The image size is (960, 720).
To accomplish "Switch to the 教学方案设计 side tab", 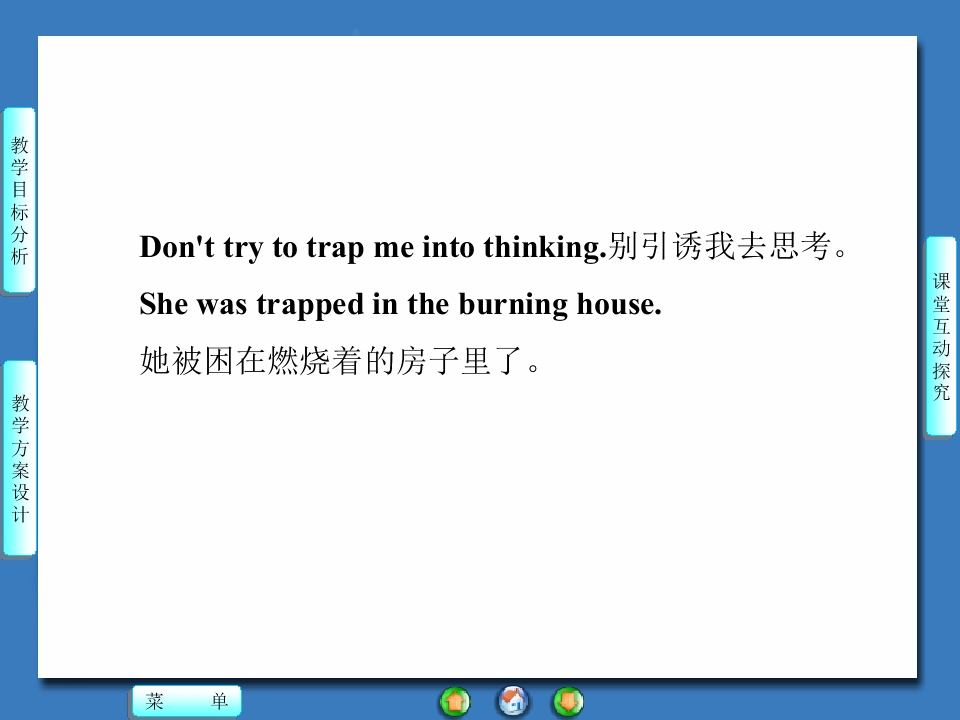I will (20, 458).
